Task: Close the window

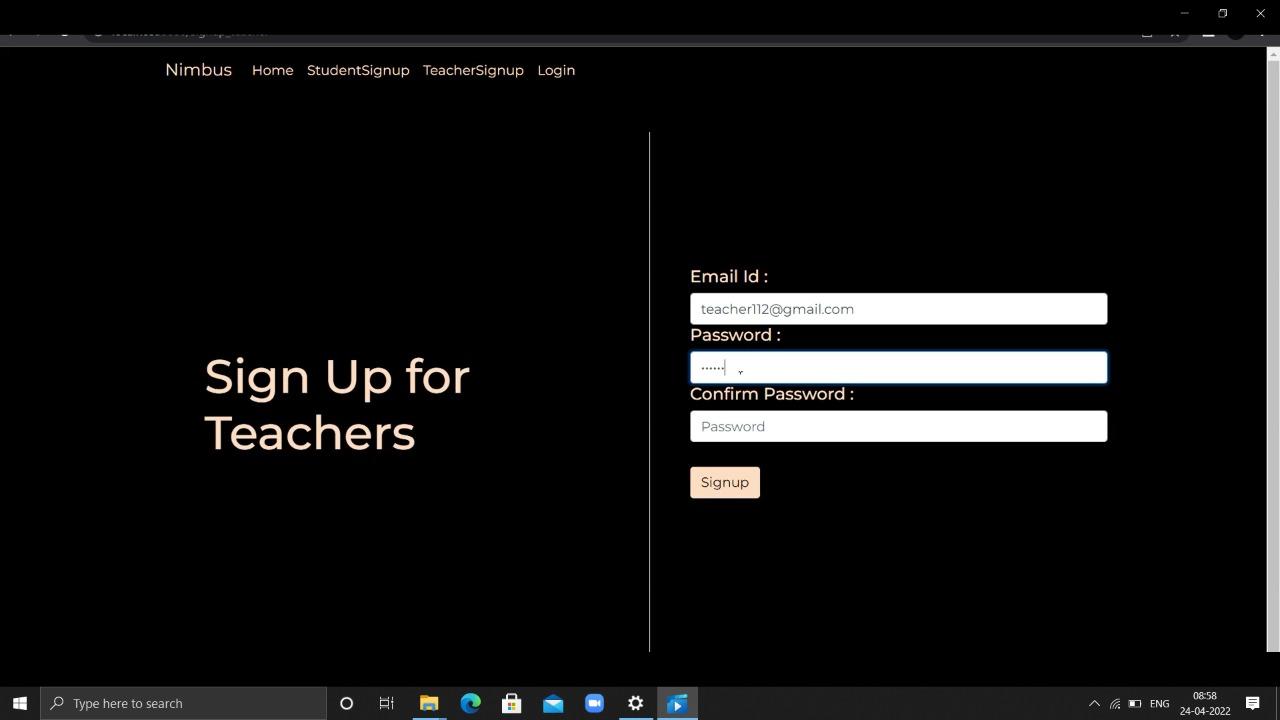Action: [1260, 13]
